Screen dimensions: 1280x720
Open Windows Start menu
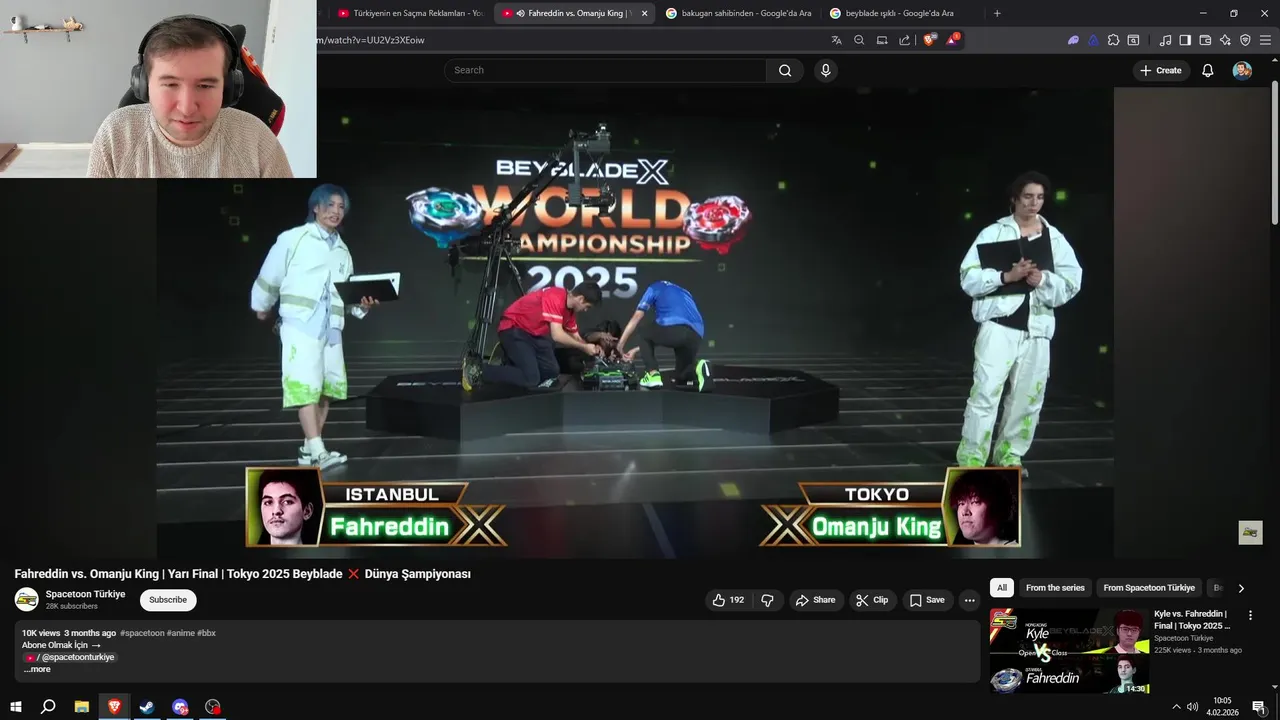[x=16, y=707]
